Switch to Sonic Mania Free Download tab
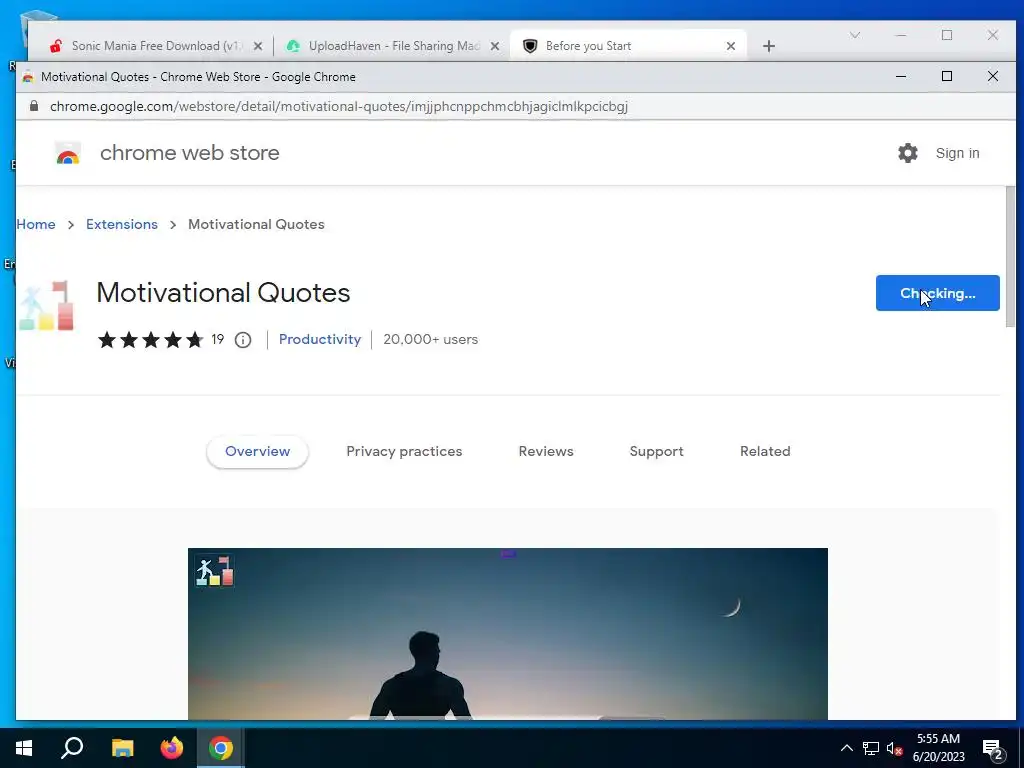This screenshot has width=1024, height=768. point(155,46)
